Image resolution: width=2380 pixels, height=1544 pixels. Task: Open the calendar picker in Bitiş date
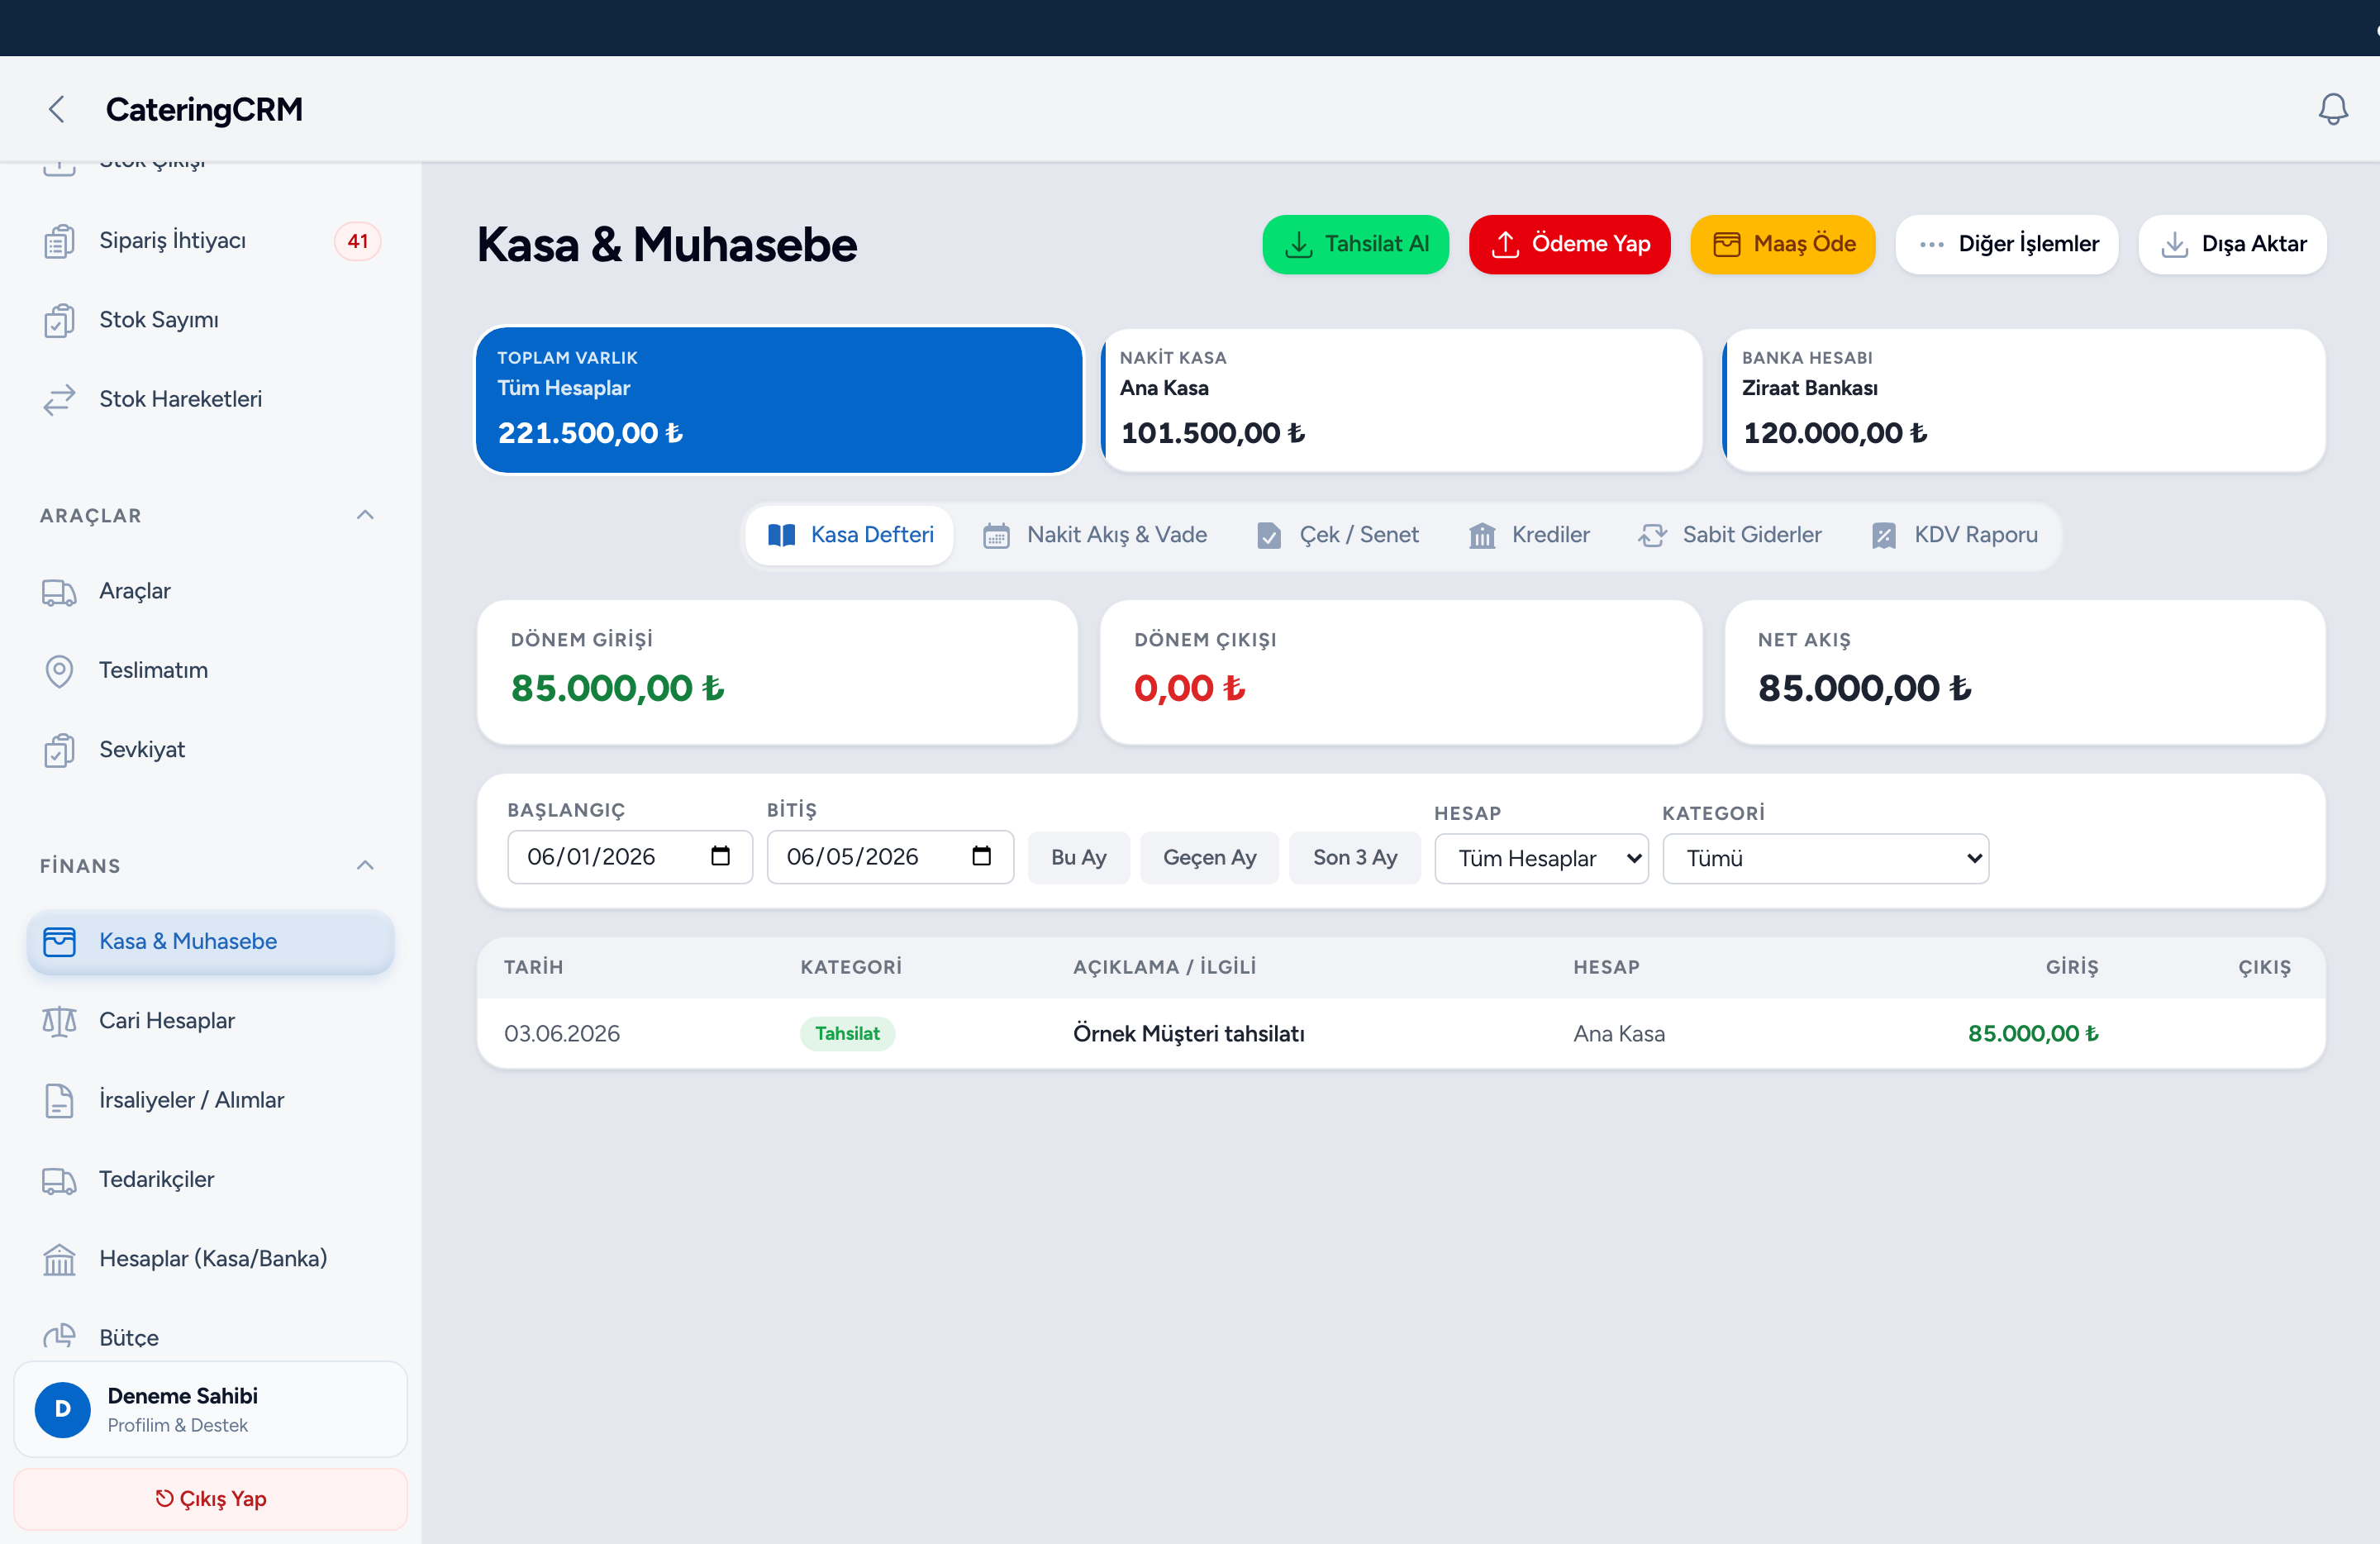pos(981,856)
